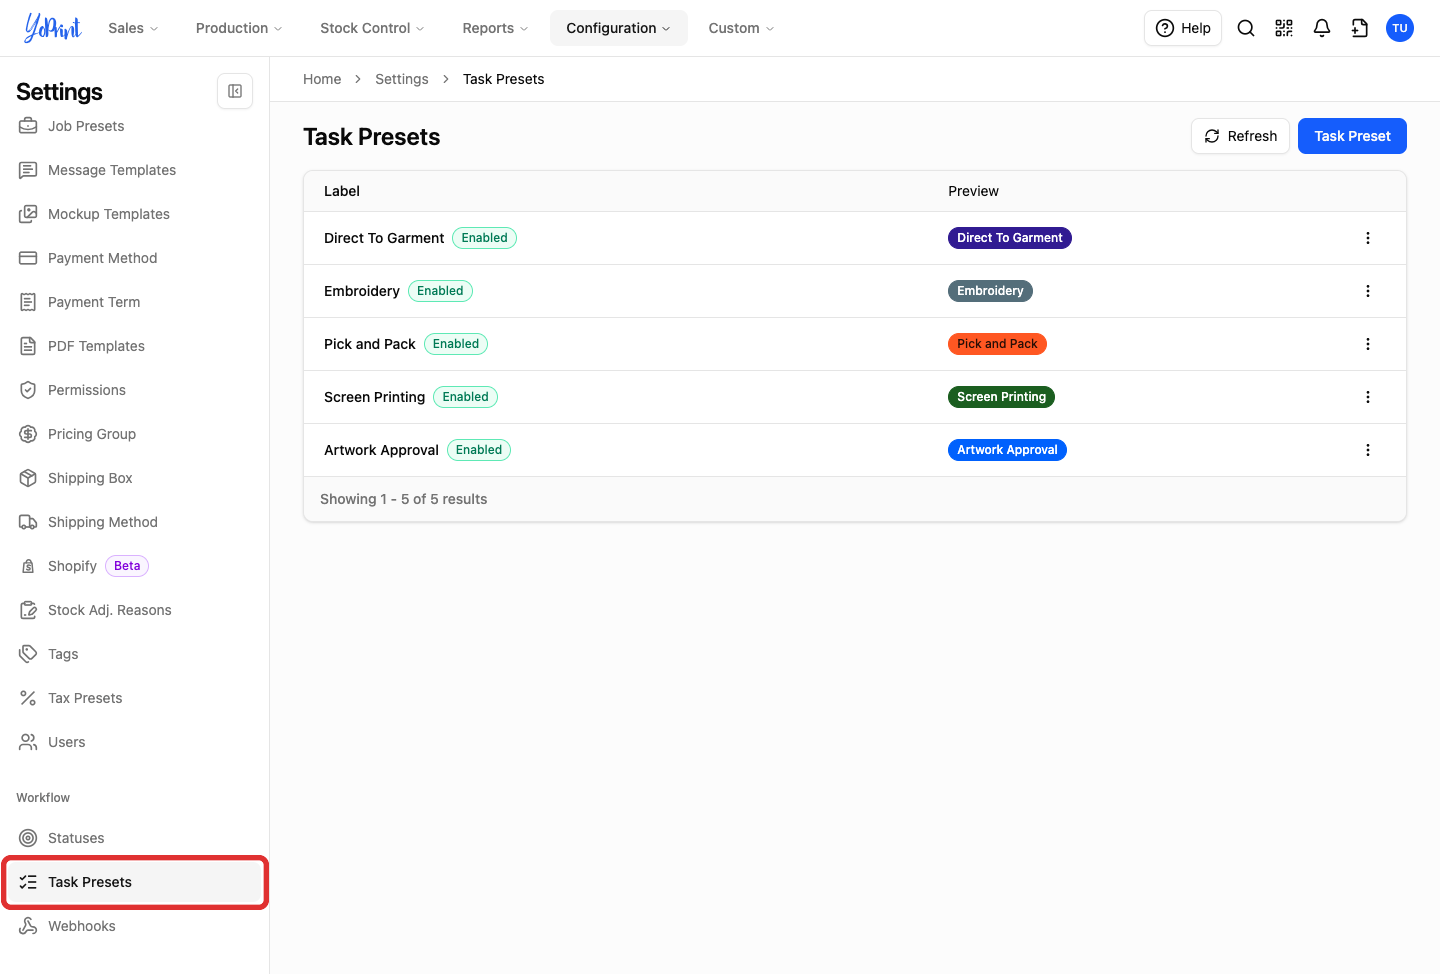This screenshot has width=1440, height=974.
Task: Select Task Presets in sidebar
Action: 135,882
